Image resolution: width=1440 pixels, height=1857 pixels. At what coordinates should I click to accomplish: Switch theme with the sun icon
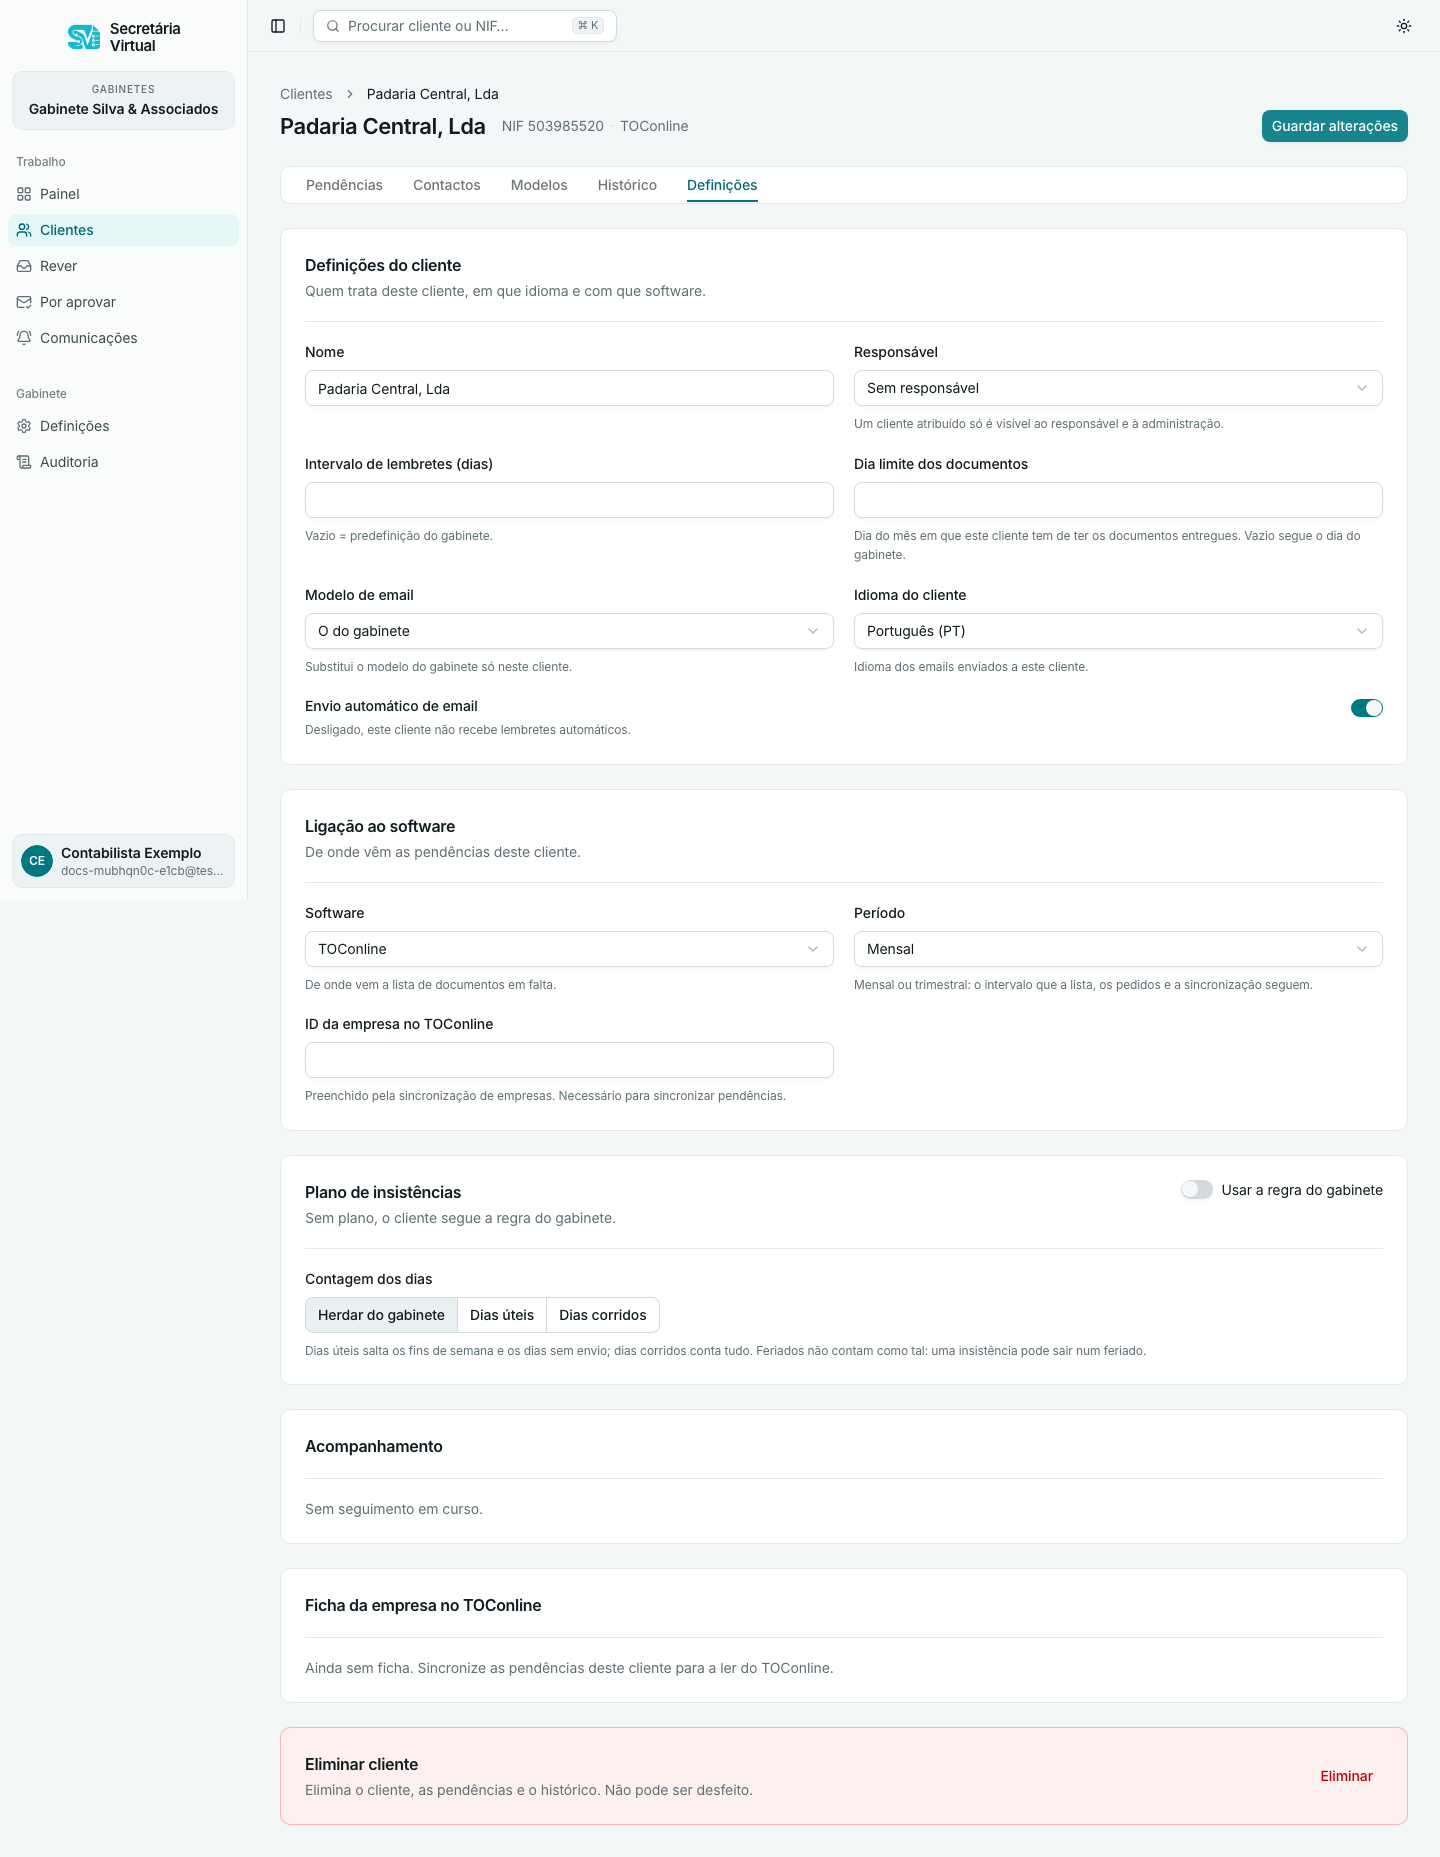(1404, 26)
